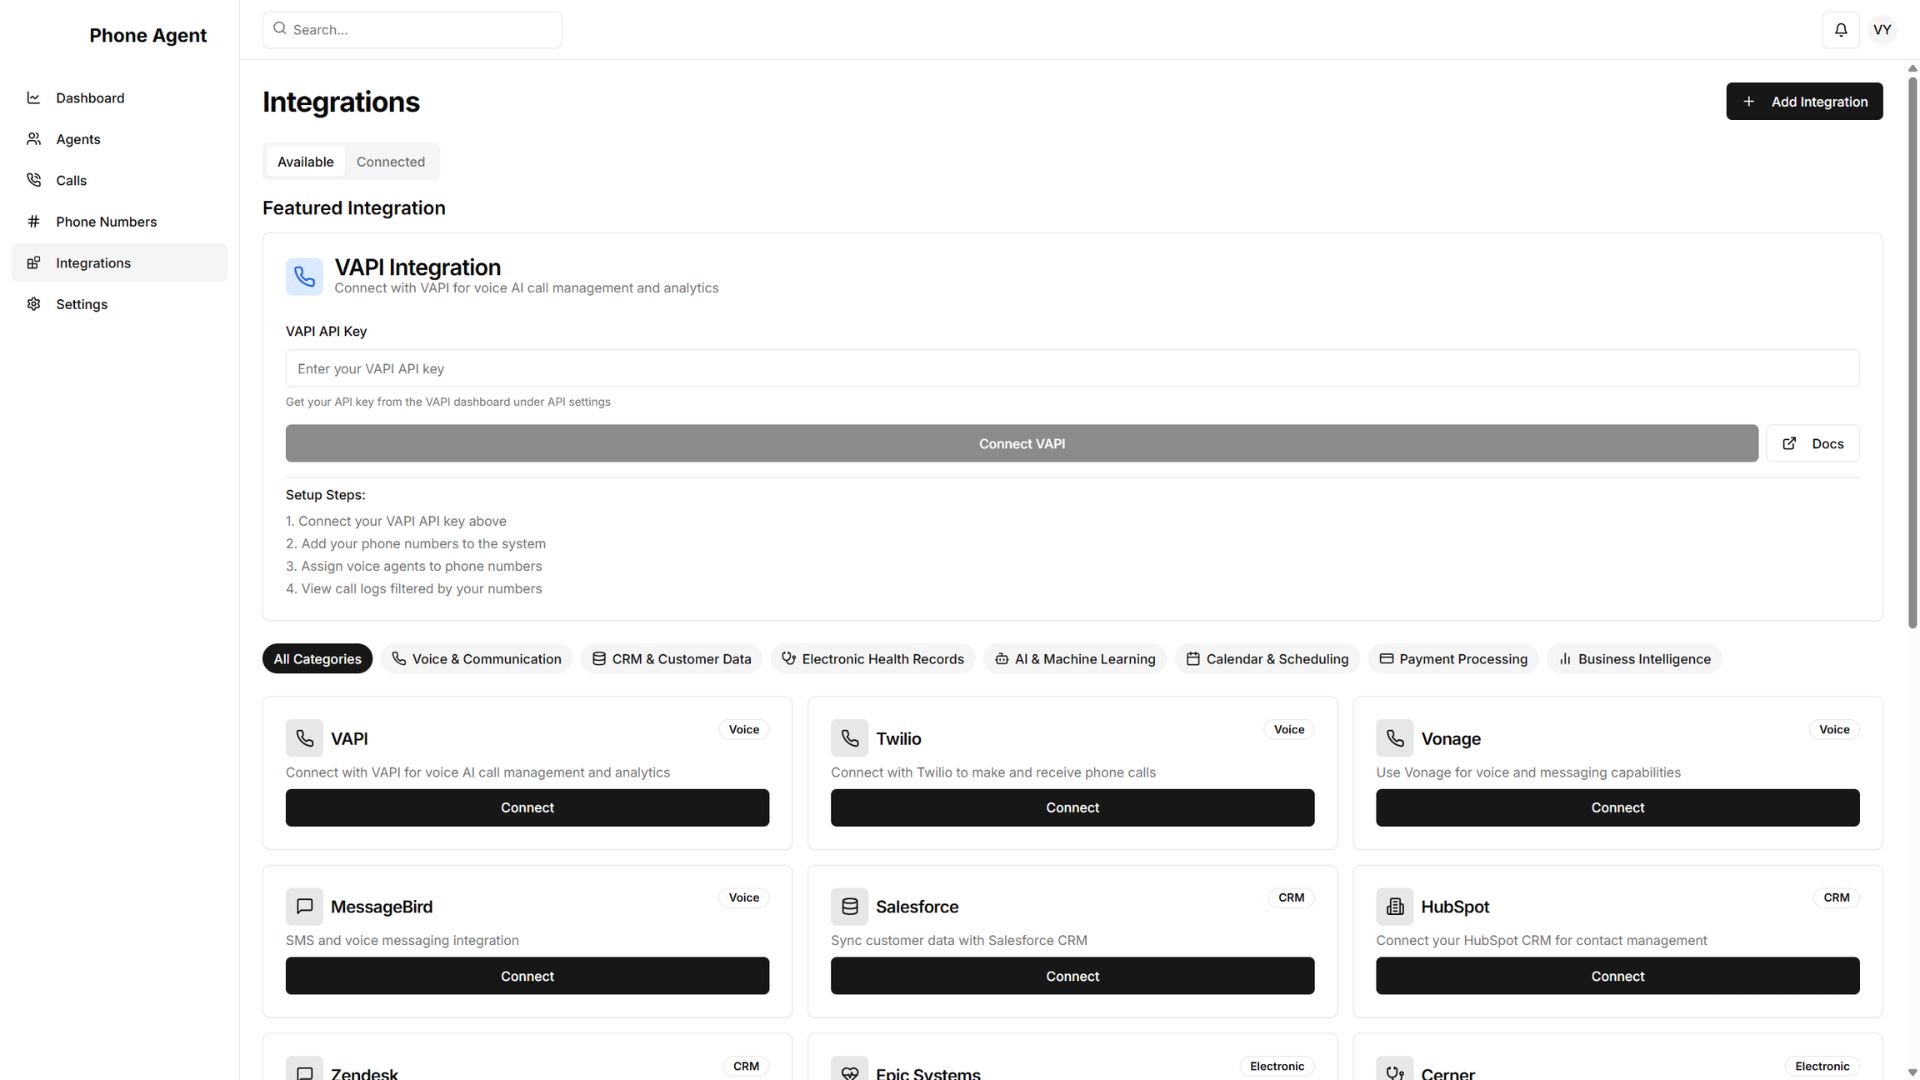This screenshot has height=1080, width=1920.
Task: Connect the HubSpot integration
Action: click(1617, 976)
